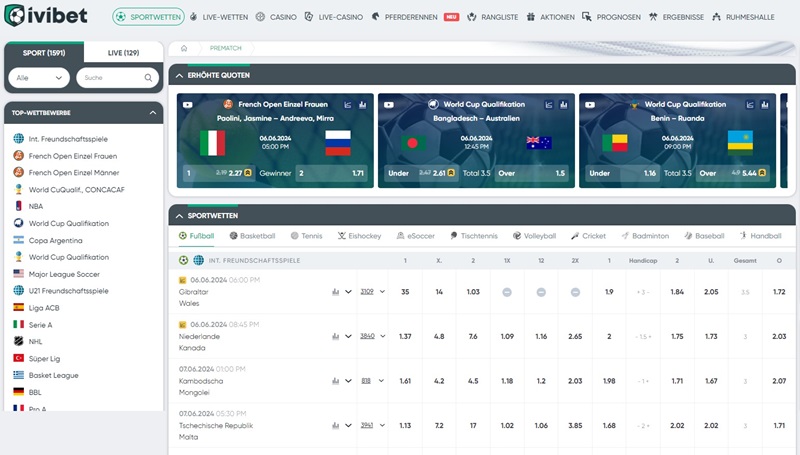
Task: Click the Major League Soccer flag icon
Action: pos(18,274)
